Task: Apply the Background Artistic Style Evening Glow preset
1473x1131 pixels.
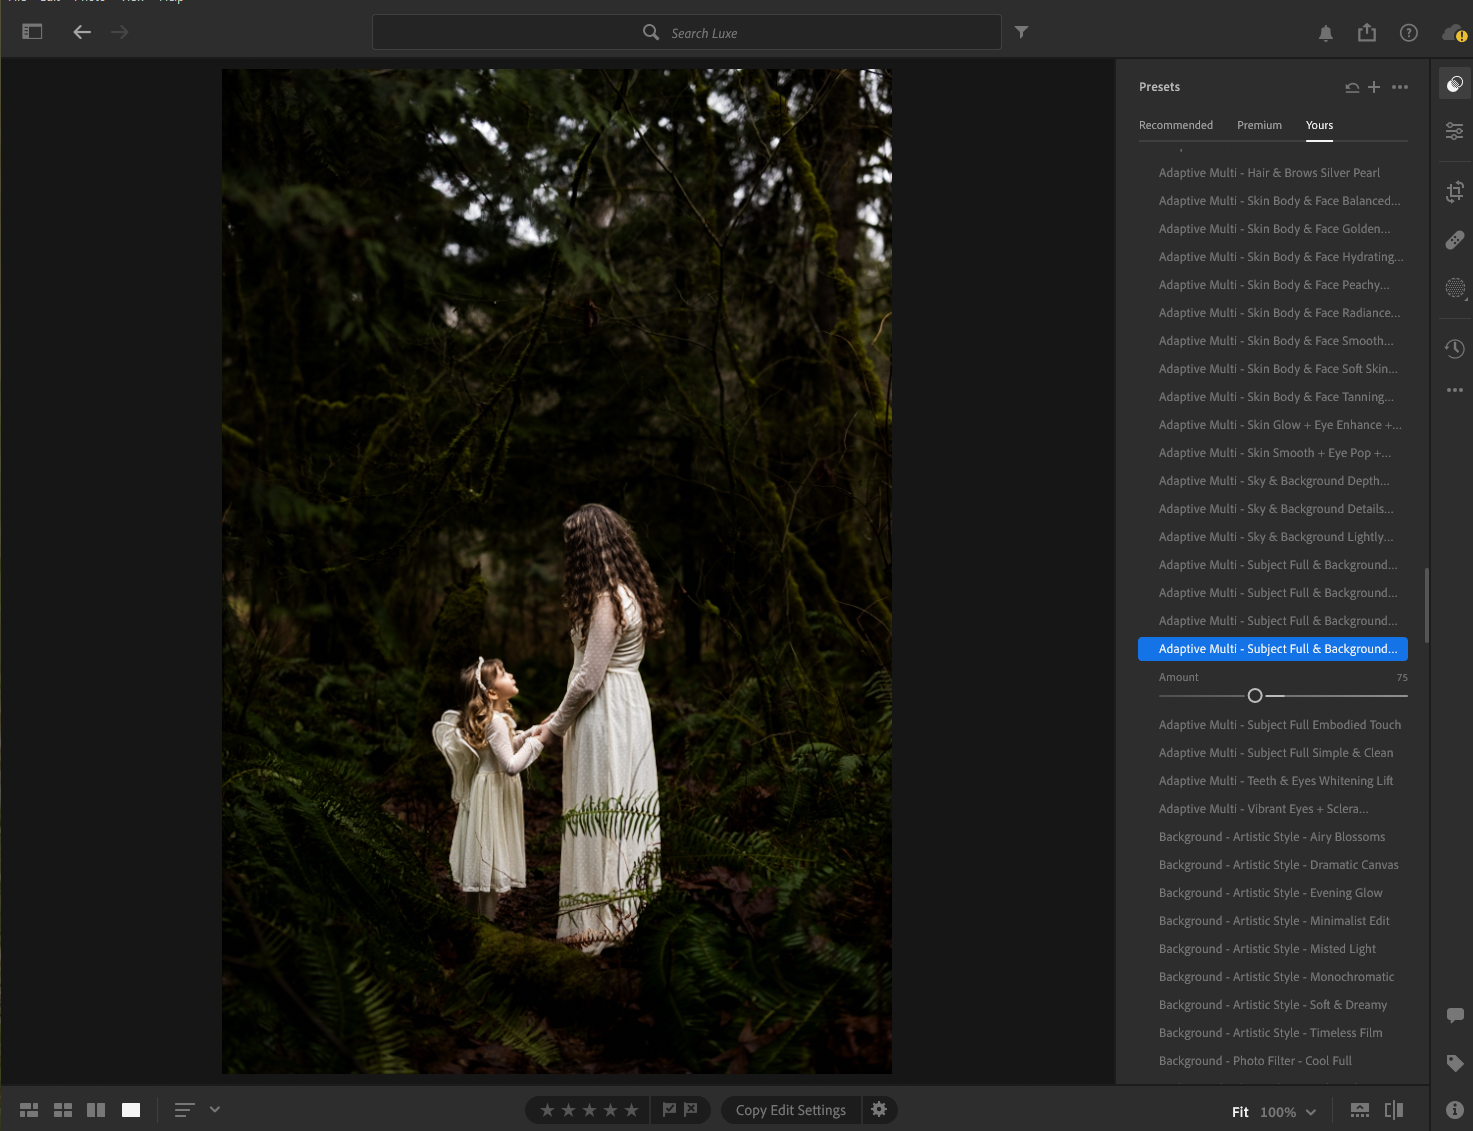Action: (x=1270, y=892)
